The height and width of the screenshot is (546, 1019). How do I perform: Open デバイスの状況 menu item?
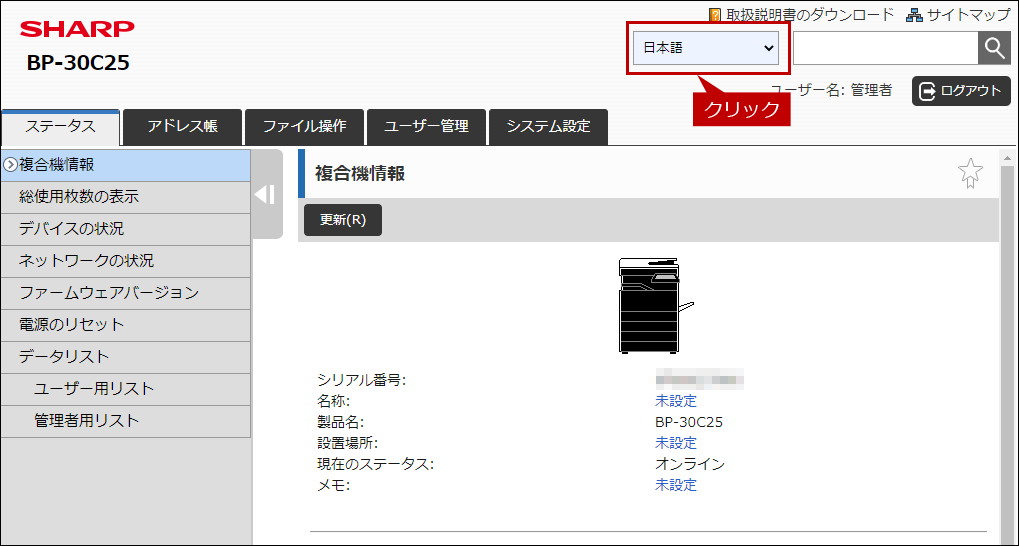click(125, 229)
